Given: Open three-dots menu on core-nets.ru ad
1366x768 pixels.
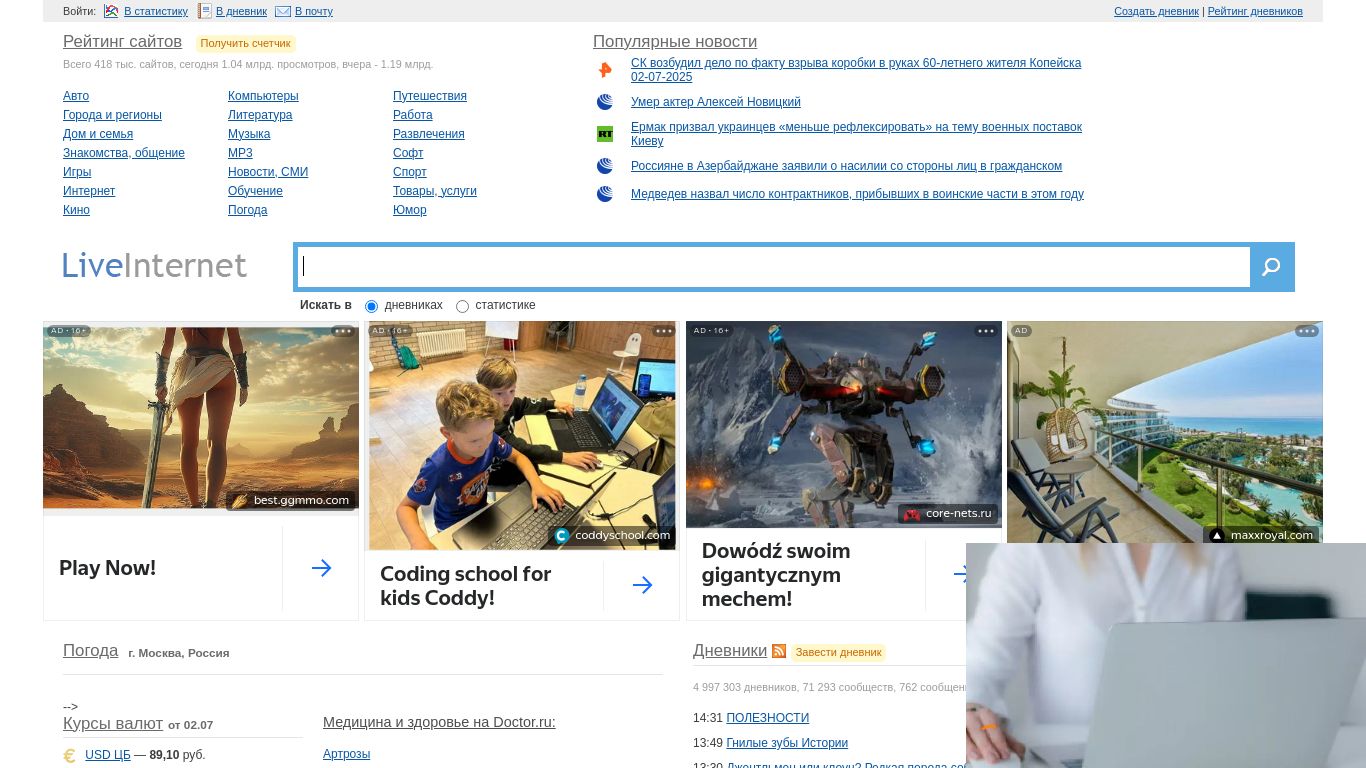Looking at the screenshot, I should pos(986,331).
